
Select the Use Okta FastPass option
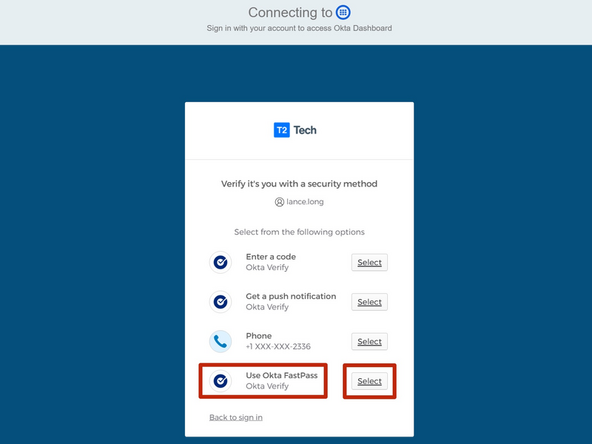point(369,381)
